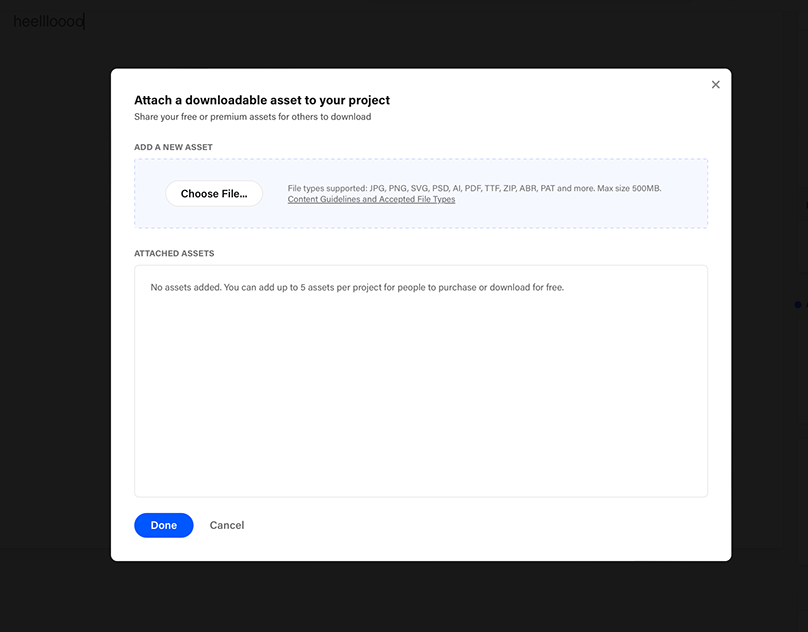Cancel the asset attachment dialog
808x632 pixels.
tap(227, 525)
